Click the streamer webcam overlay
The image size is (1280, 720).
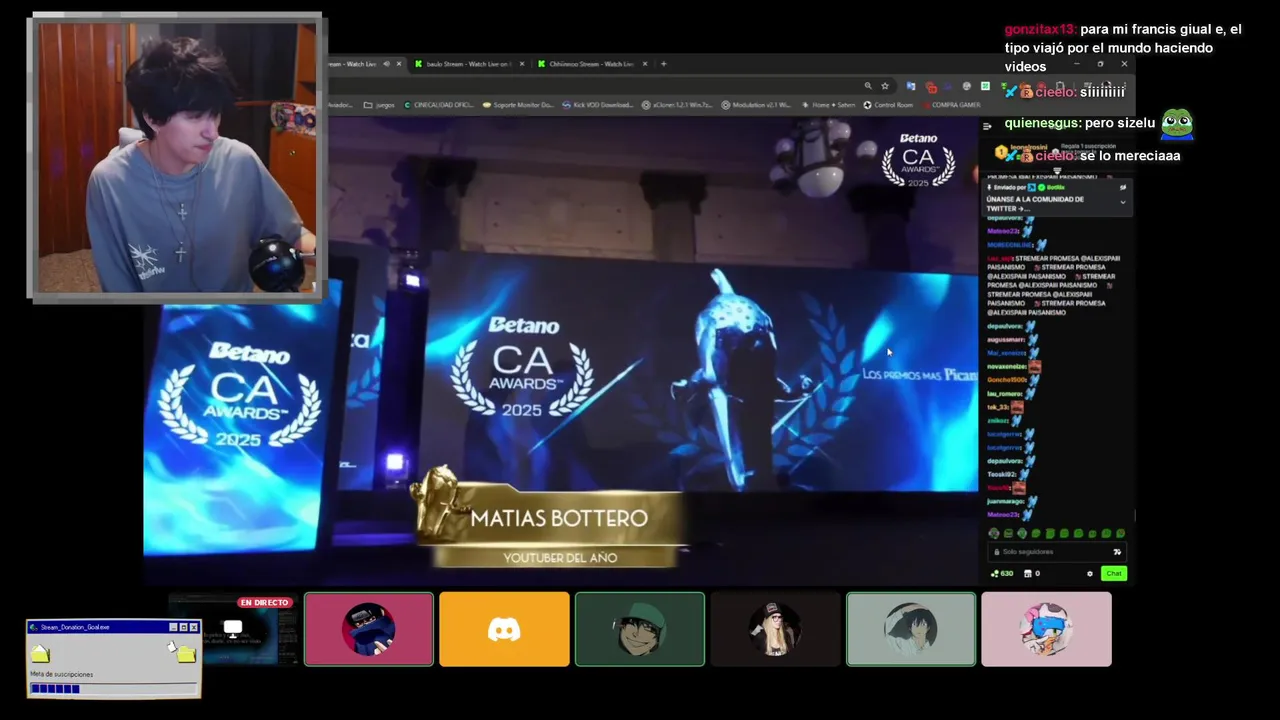tap(176, 157)
